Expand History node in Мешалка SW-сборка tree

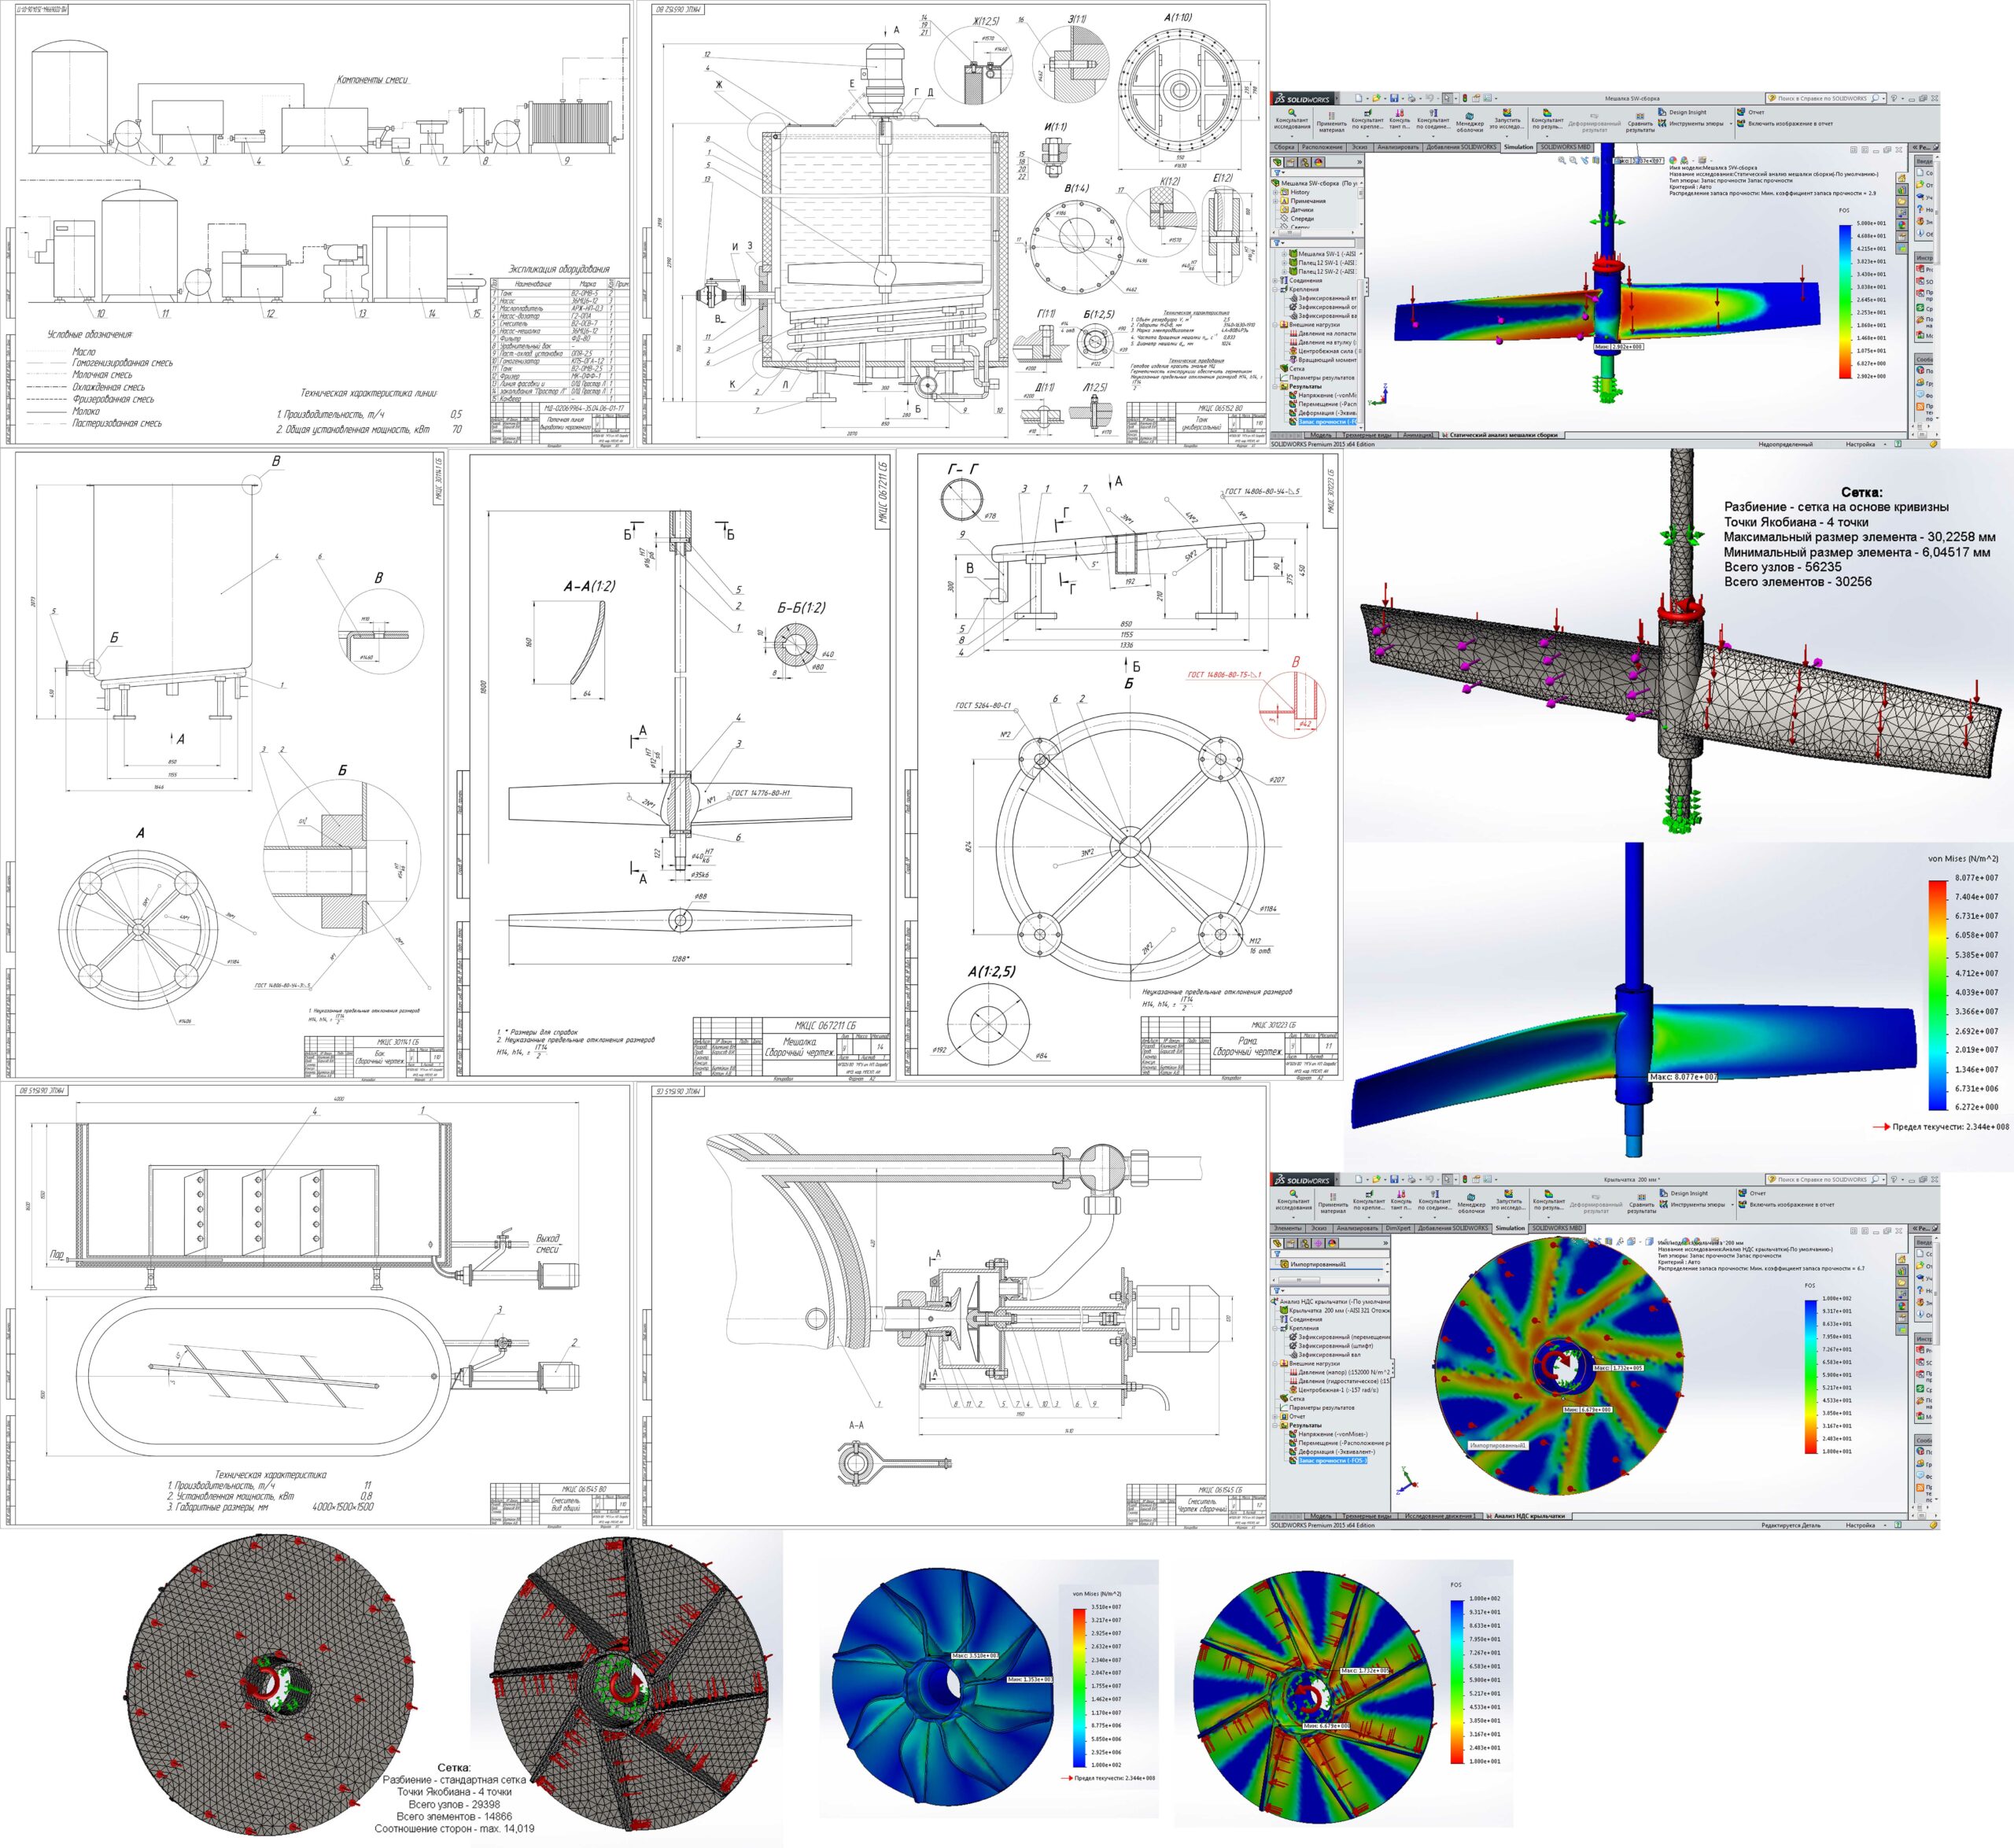pos(1275,193)
